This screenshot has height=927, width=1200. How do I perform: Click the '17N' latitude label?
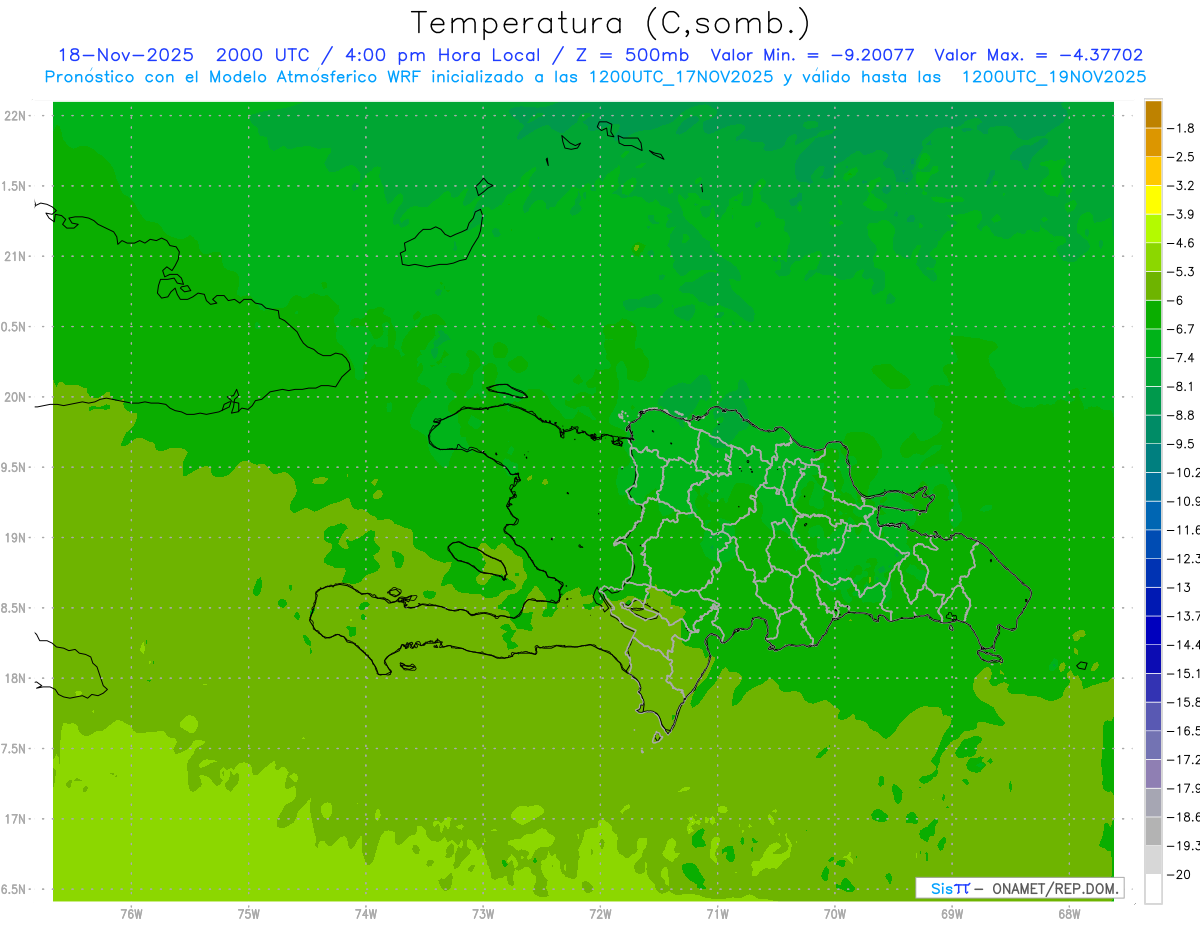(x=15, y=819)
